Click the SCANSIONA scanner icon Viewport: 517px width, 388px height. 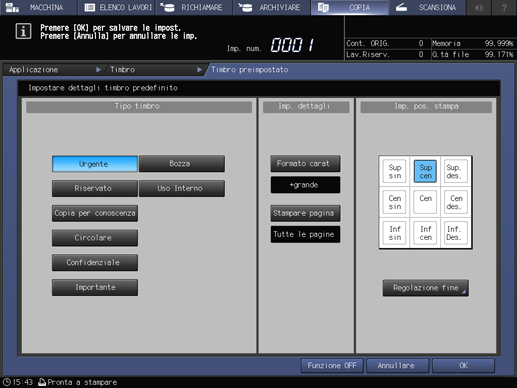point(401,7)
